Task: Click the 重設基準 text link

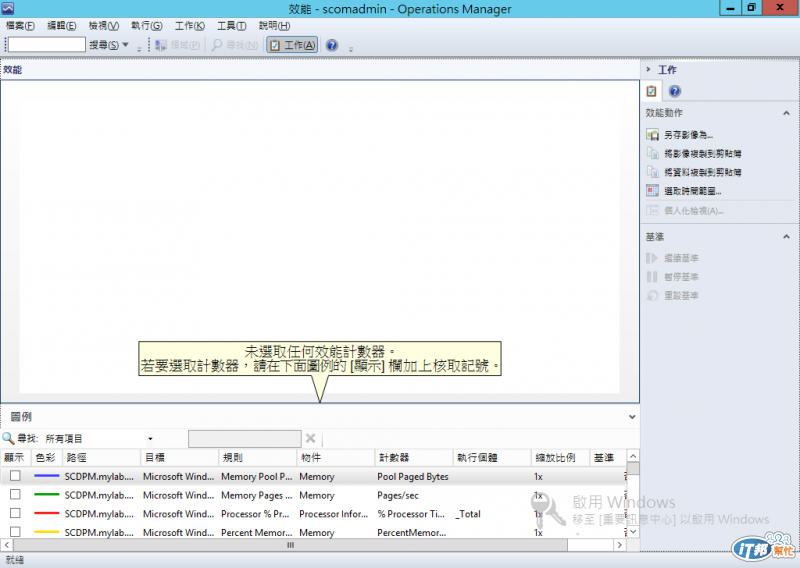Action: (681, 296)
